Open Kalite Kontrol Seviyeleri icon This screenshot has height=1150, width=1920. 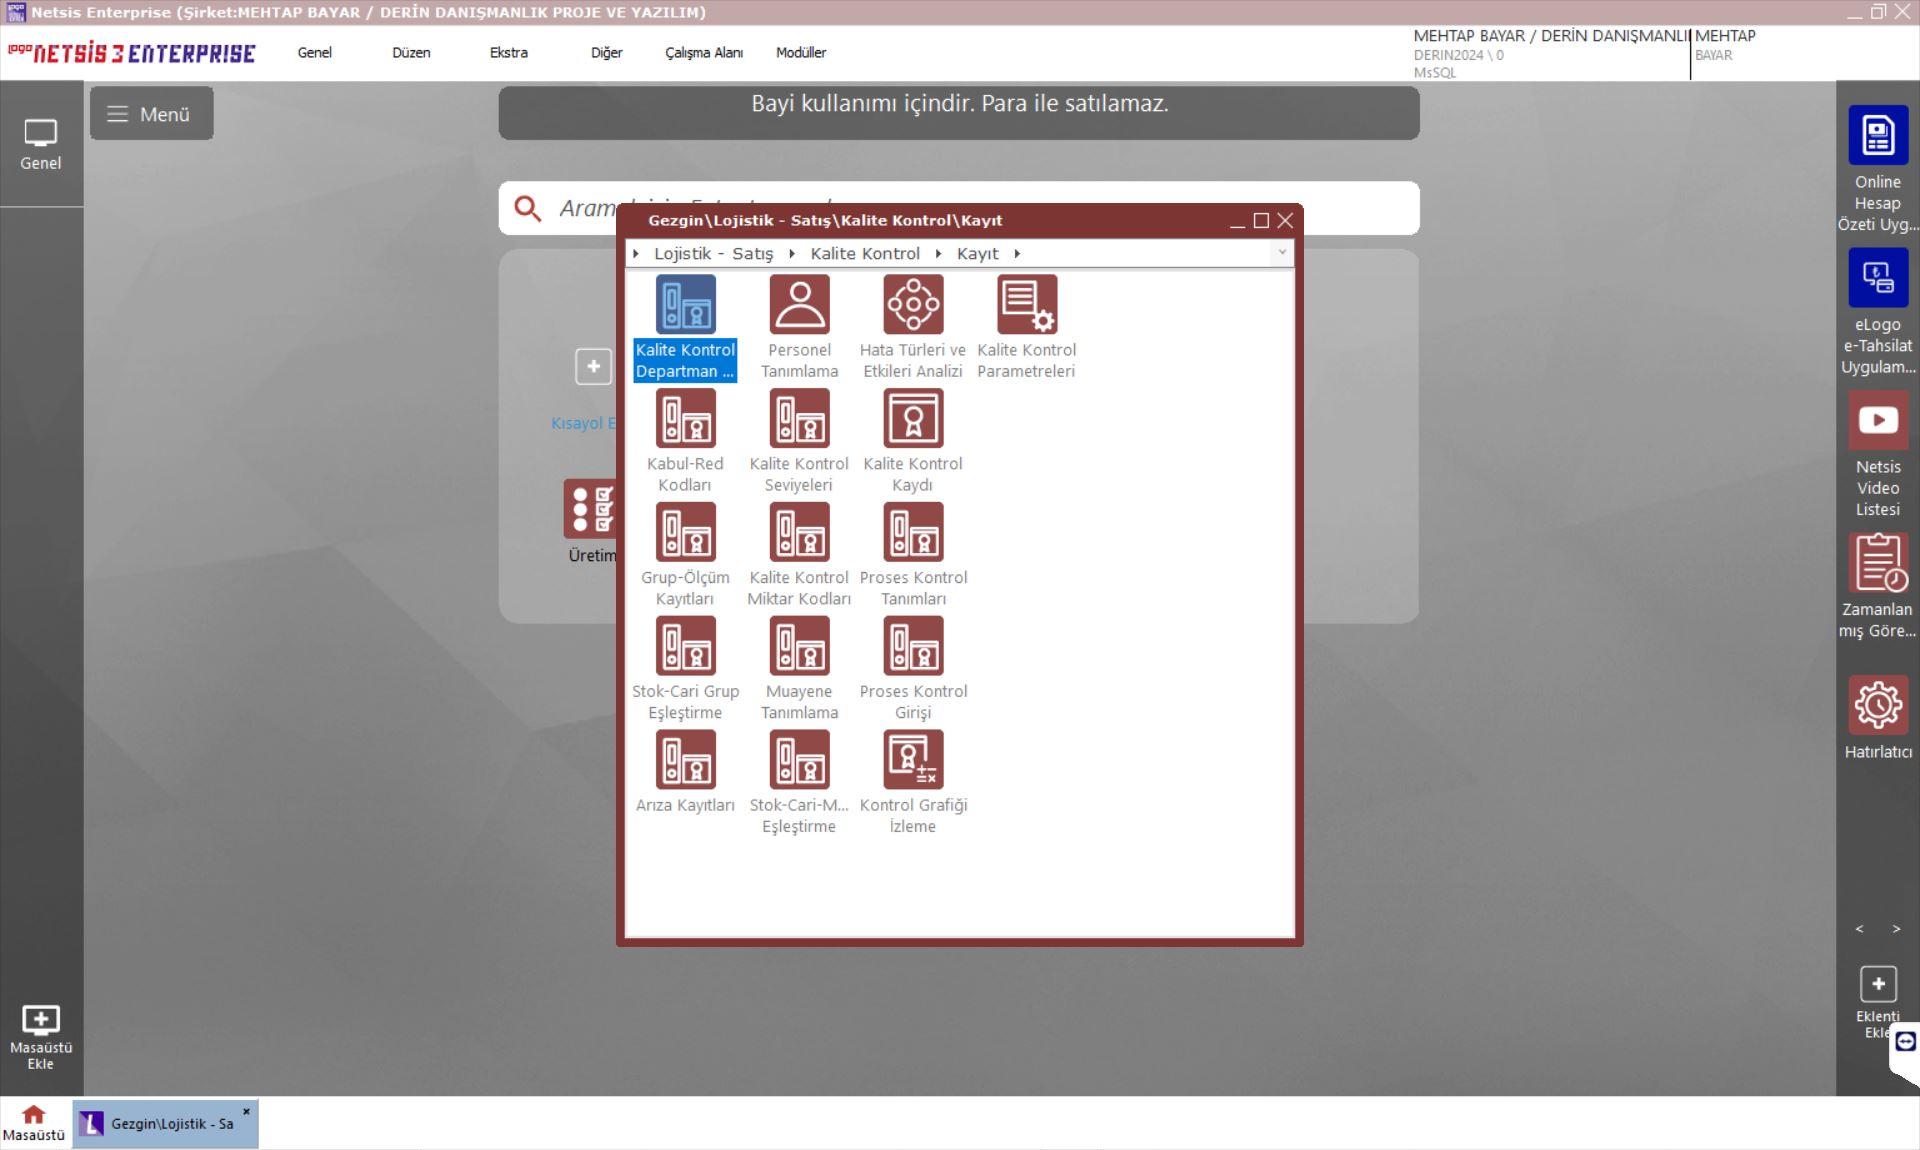[x=799, y=418]
